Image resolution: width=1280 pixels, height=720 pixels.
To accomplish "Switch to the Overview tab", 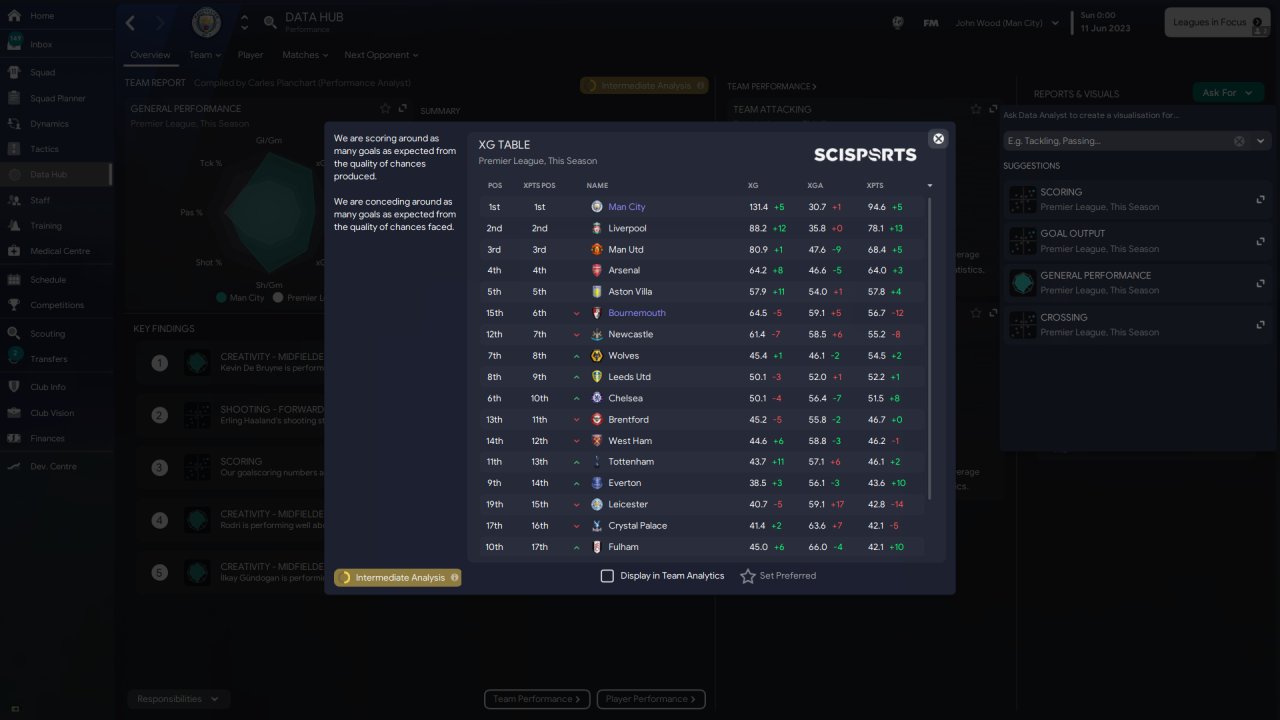I will click(150, 55).
